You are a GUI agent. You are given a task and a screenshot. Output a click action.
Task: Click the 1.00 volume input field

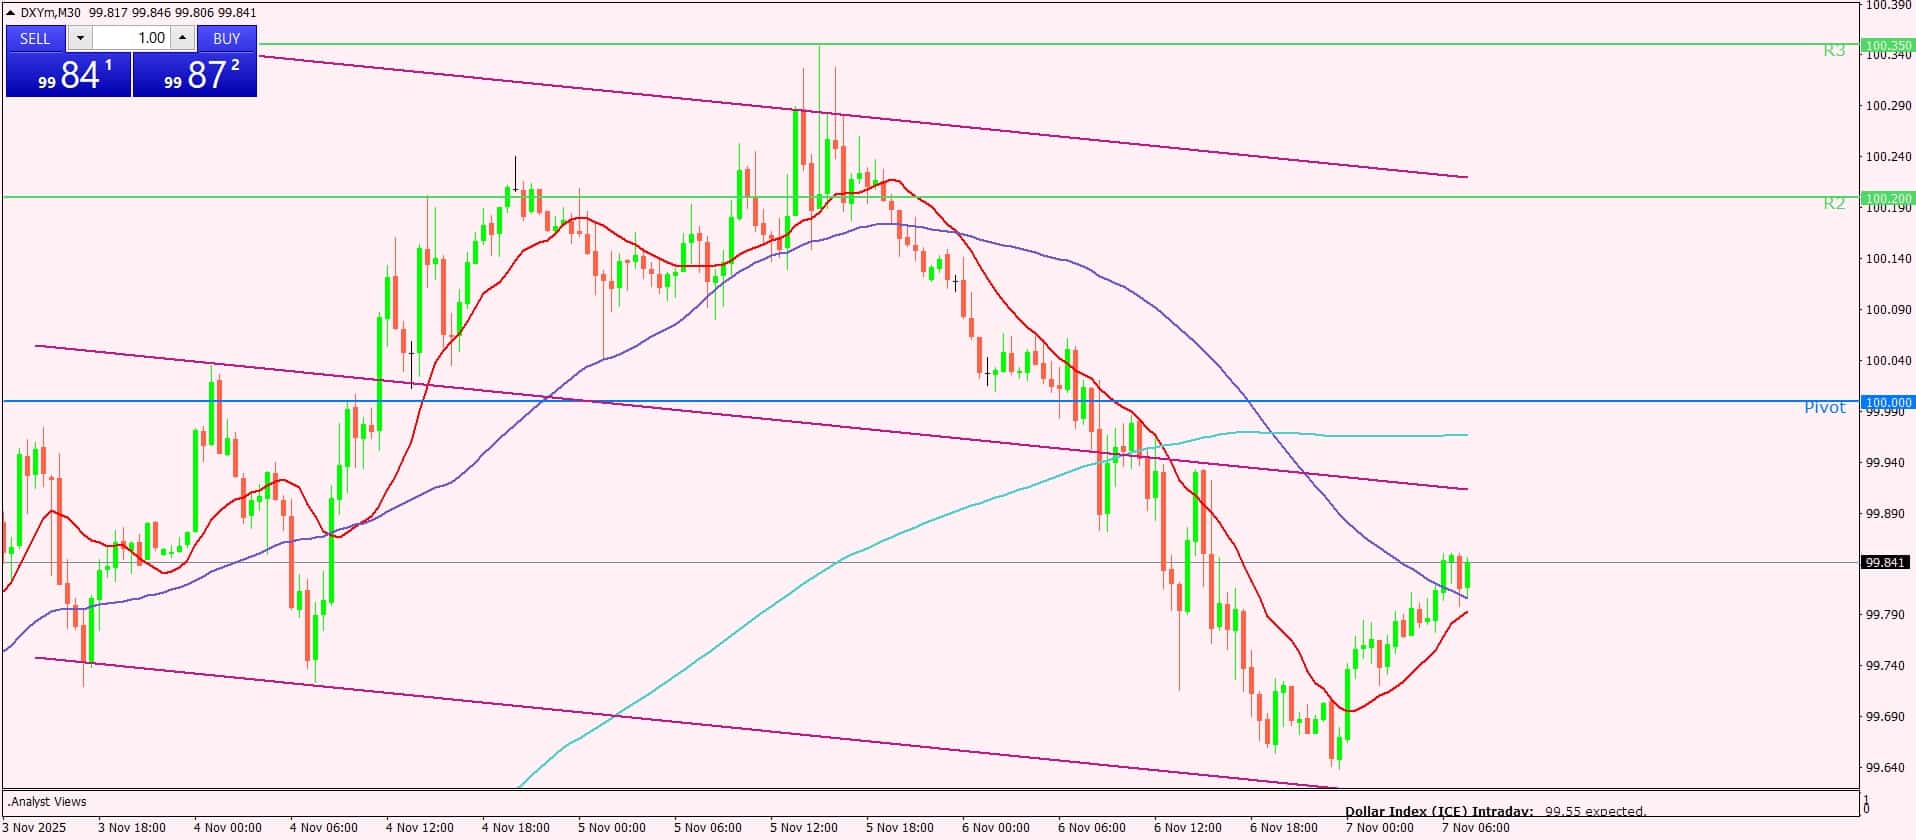click(133, 39)
